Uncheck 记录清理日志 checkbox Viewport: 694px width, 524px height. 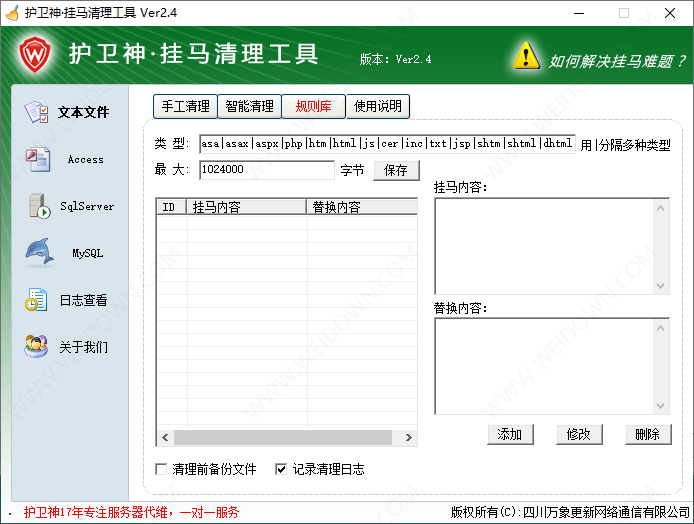click(281, 469)
